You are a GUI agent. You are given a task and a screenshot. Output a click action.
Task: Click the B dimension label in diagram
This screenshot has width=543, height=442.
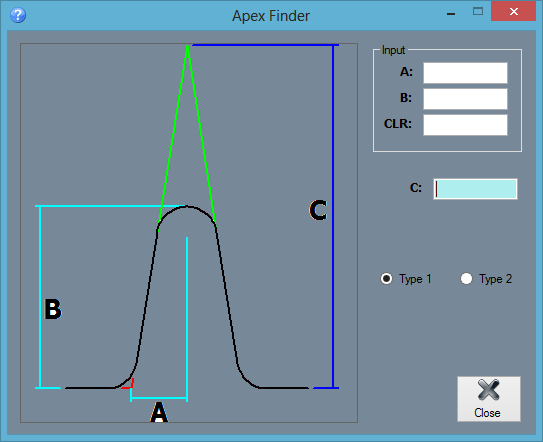coord(53,309)
